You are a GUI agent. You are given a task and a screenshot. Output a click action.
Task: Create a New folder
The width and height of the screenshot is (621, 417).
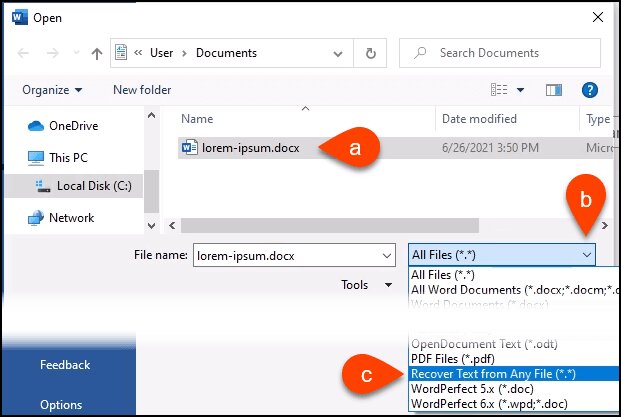pyautogui.click(x=142, y=90)
